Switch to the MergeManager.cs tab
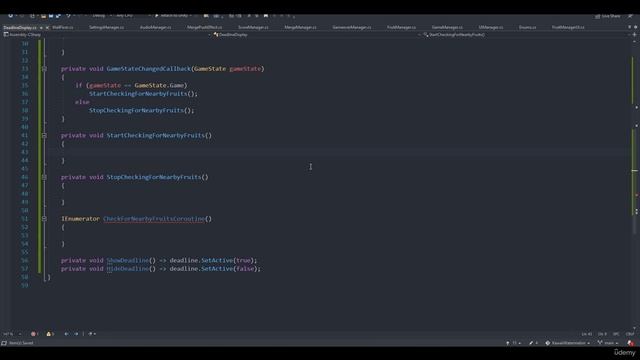Image resolution: width=640 pixels, height=360 pixels. pyautogui.click(x=300, y=27)
